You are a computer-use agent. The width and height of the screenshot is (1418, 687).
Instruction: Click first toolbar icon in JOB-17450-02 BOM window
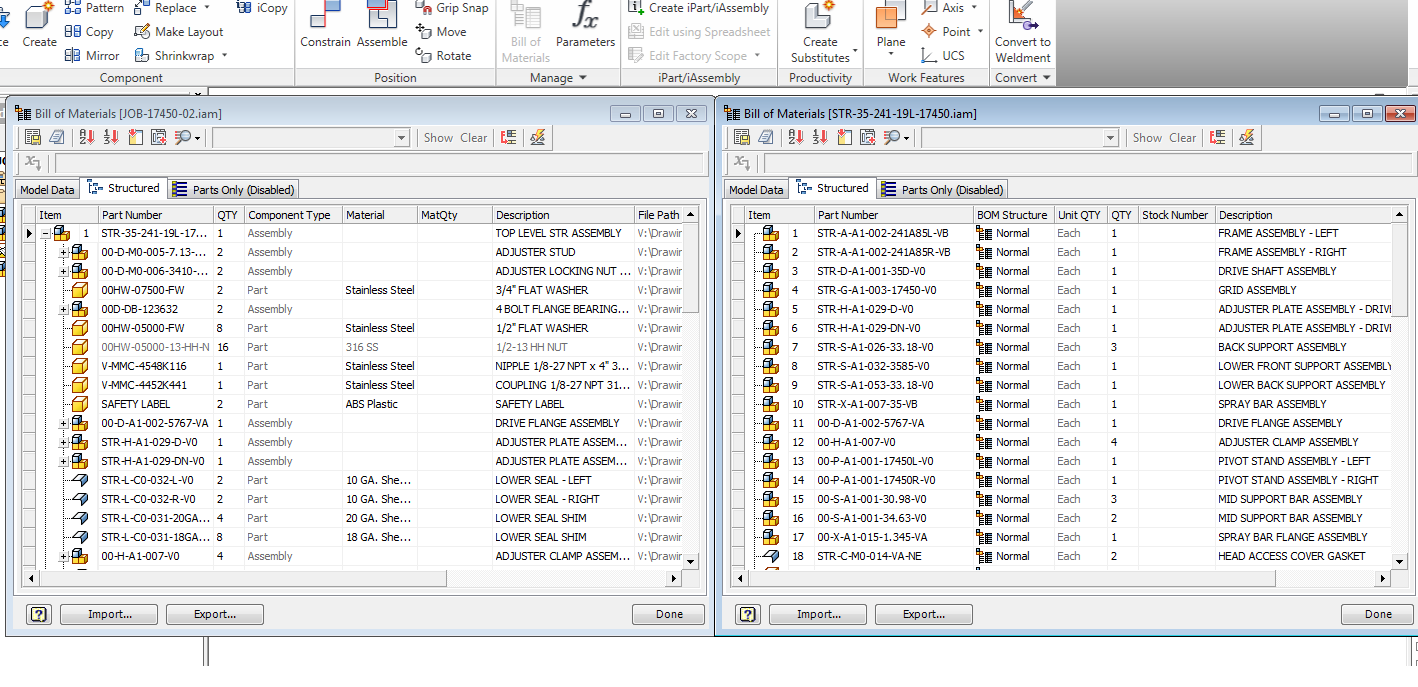pos(33,137)
